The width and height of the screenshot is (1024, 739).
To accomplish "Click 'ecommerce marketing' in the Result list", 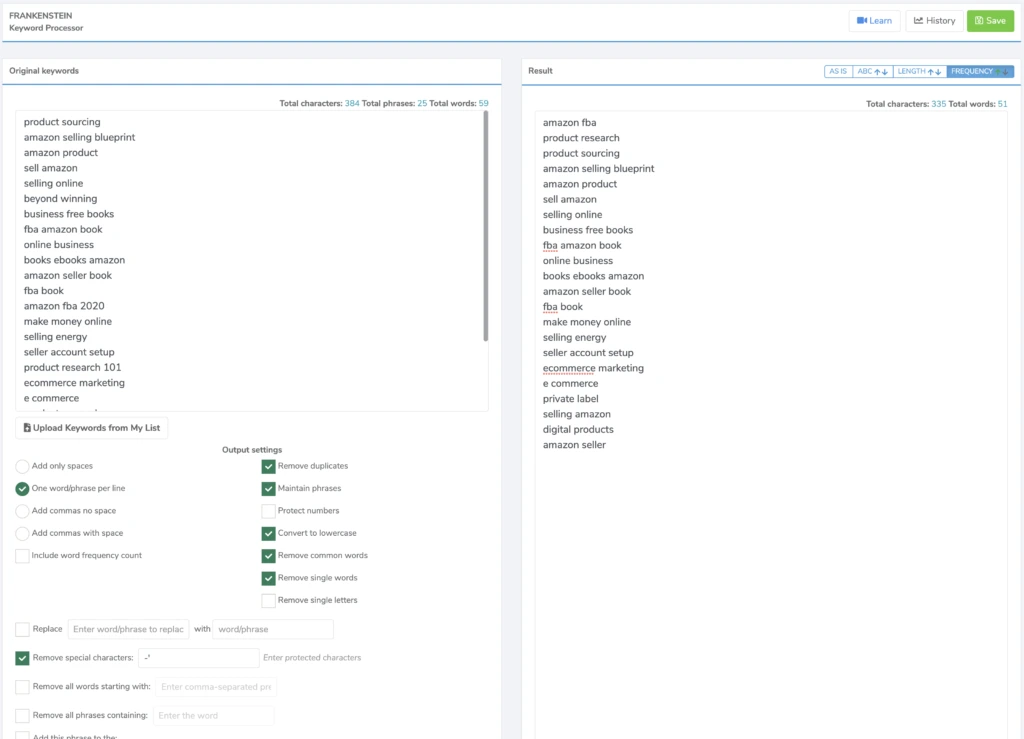I will 593,368.
